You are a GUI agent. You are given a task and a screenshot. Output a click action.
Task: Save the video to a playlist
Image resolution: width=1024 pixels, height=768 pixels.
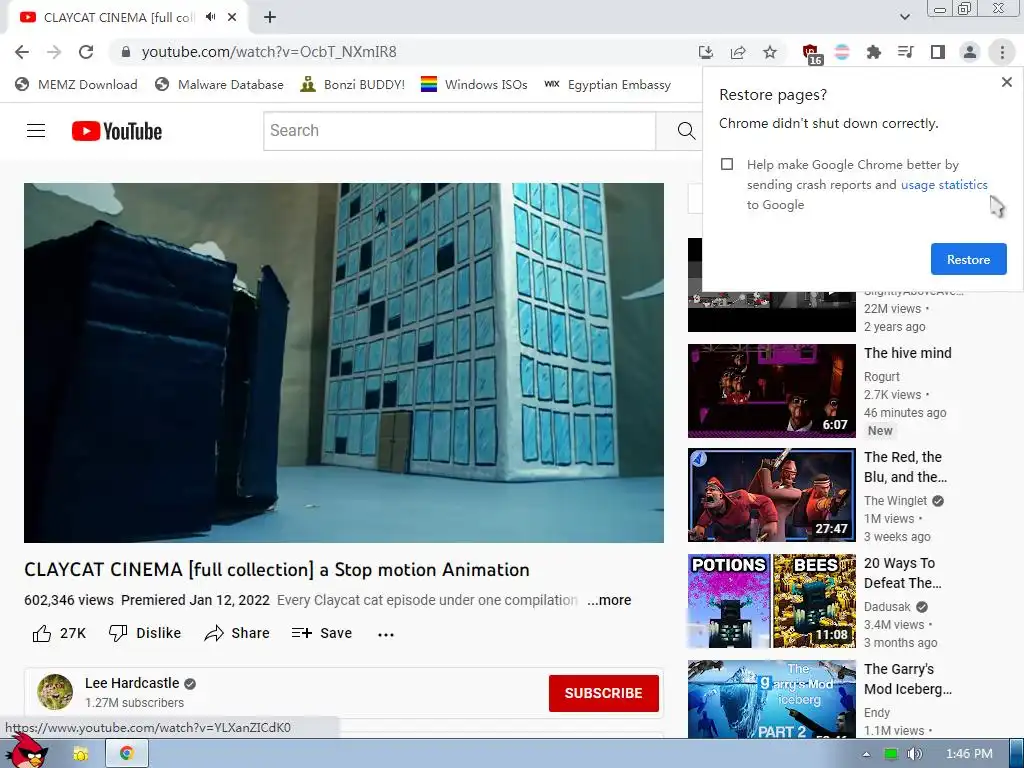[x=322, y=633]
